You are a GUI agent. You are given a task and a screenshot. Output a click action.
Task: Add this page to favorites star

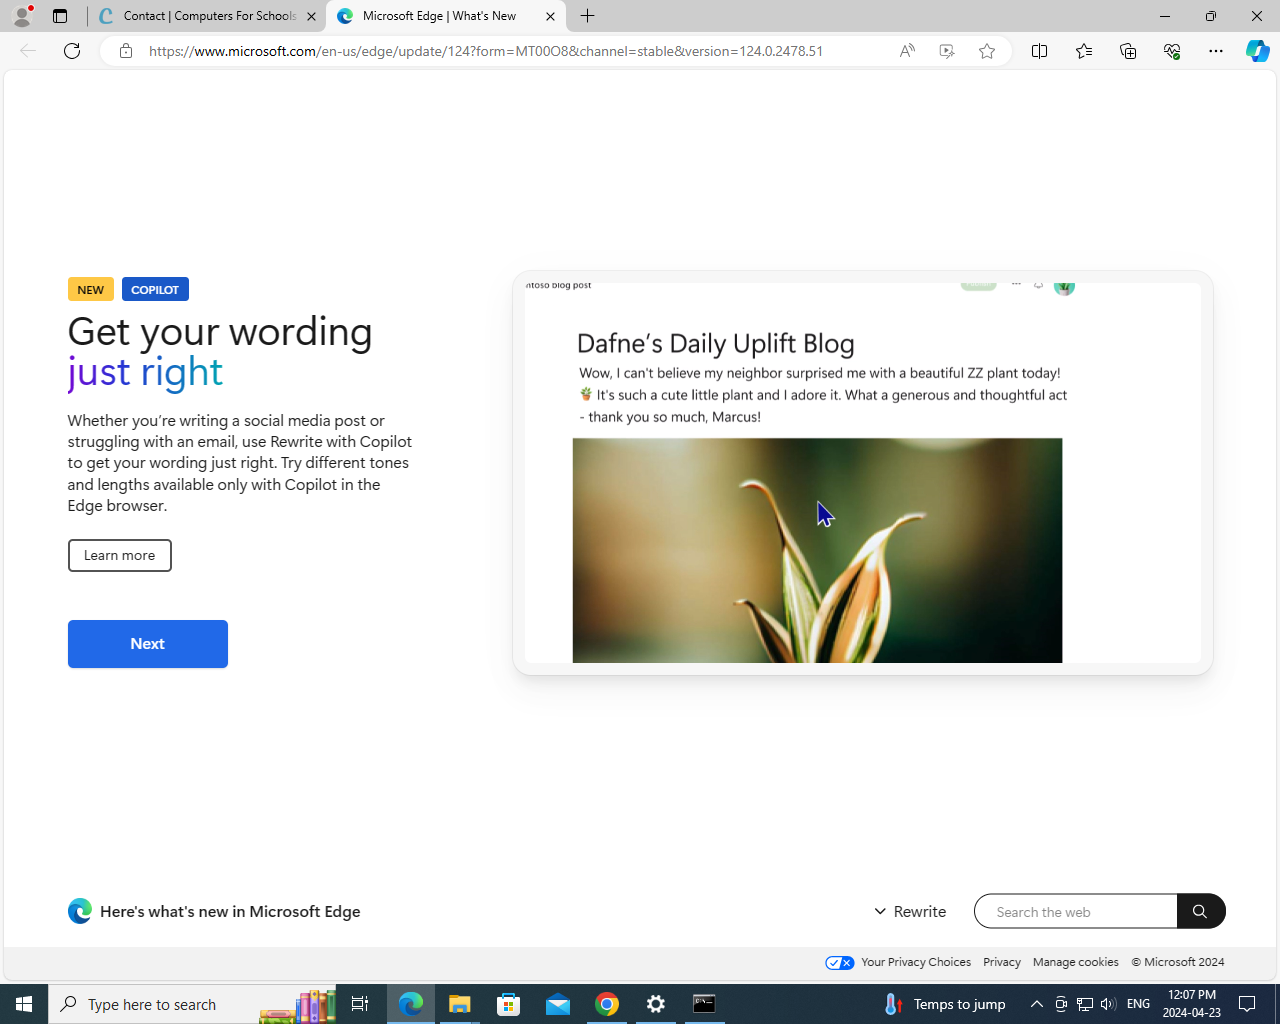coord(987,51)
